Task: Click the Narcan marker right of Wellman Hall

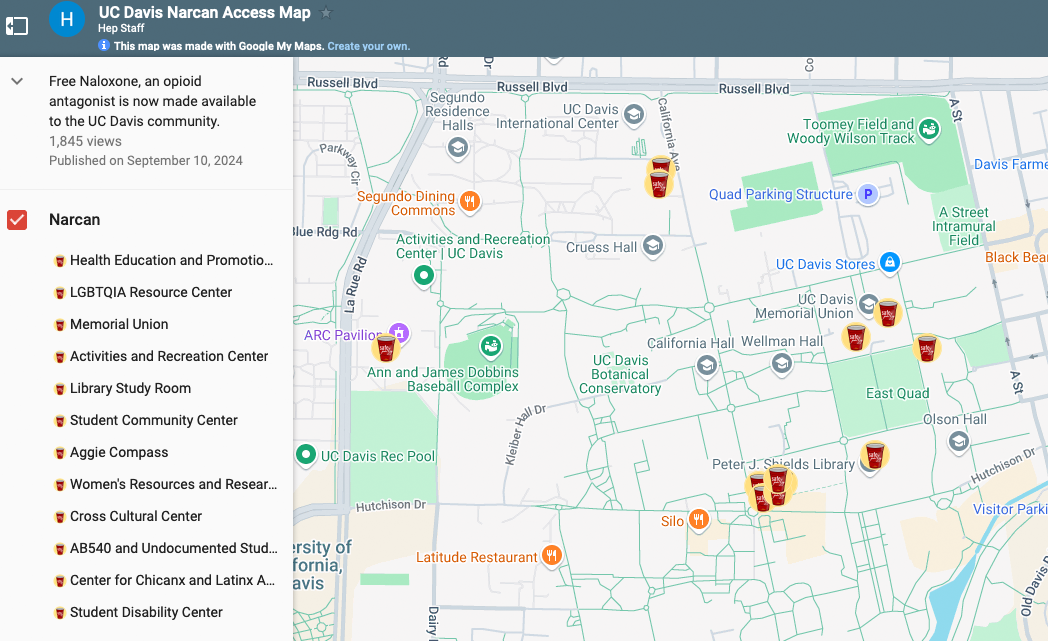Action: coord(856,337)
